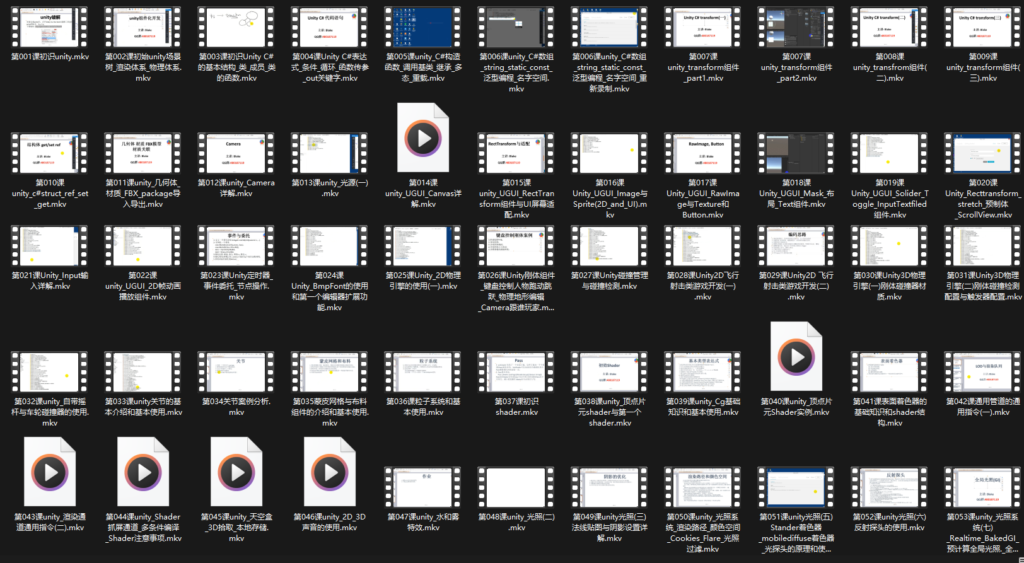
Task: Select thumbnail of 第053课unity_光照系统(七)Realtime_BakedGI
Action: [983, 487]
